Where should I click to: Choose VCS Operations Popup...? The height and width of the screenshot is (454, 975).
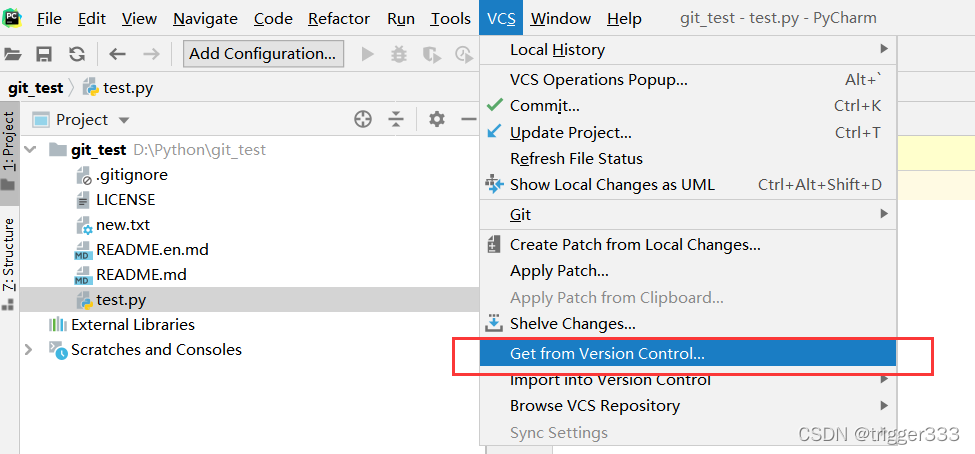(688, 80)
